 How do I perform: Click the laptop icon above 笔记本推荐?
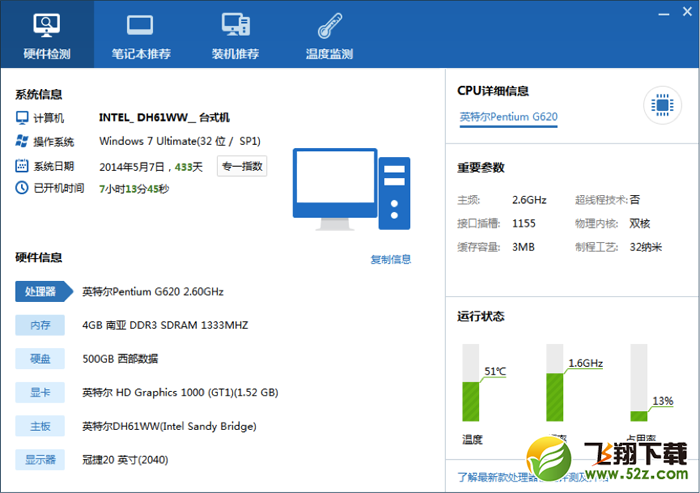pos(140,25)
